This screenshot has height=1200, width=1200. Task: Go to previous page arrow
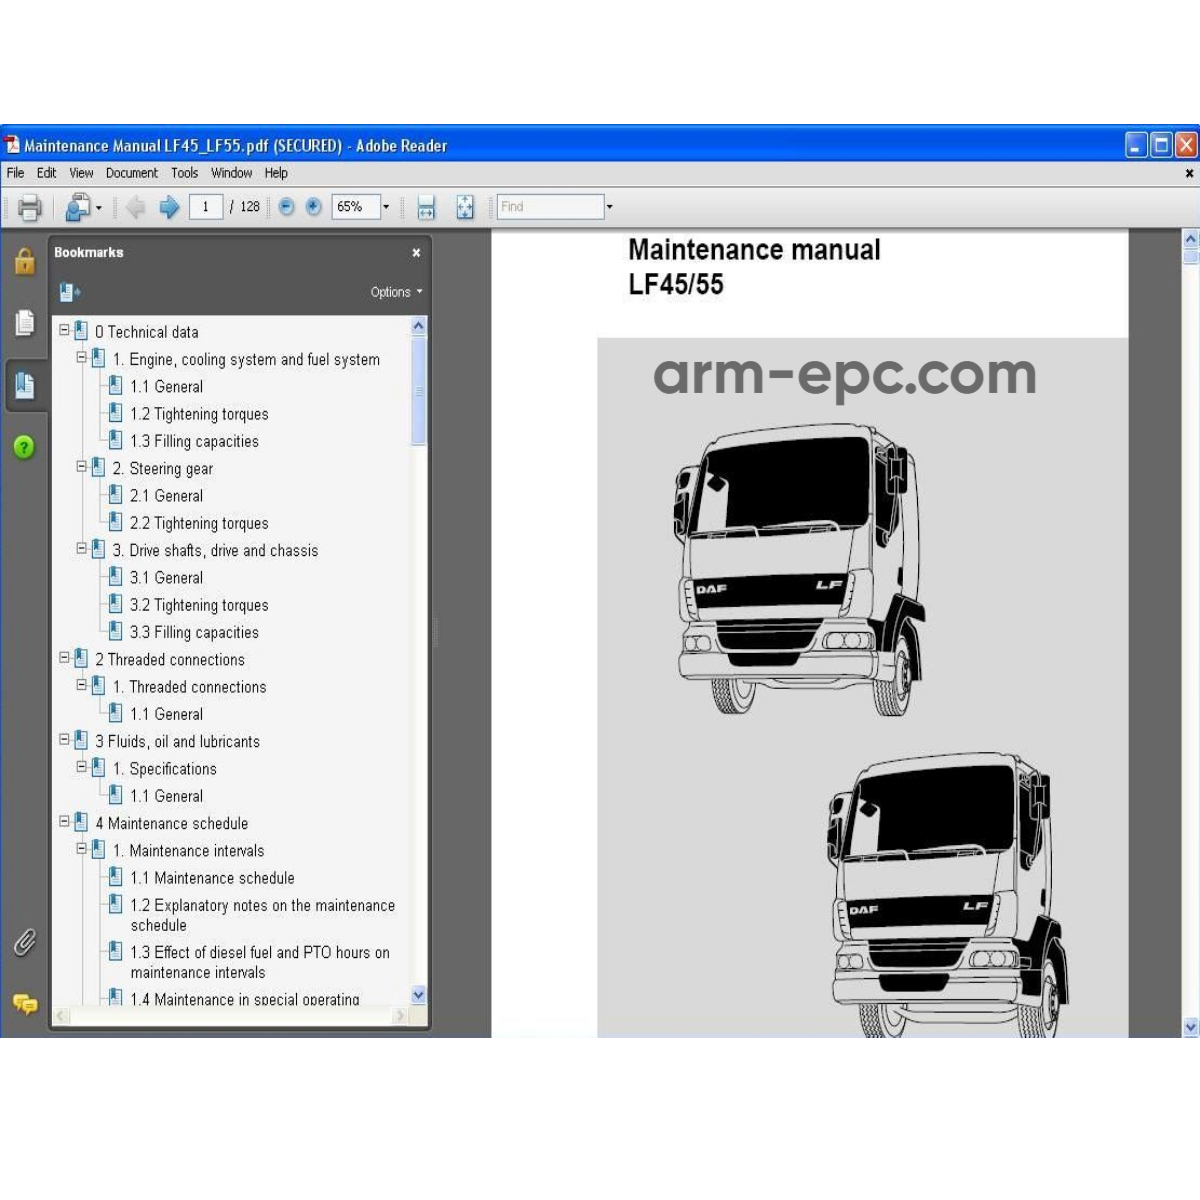[135, 207]
